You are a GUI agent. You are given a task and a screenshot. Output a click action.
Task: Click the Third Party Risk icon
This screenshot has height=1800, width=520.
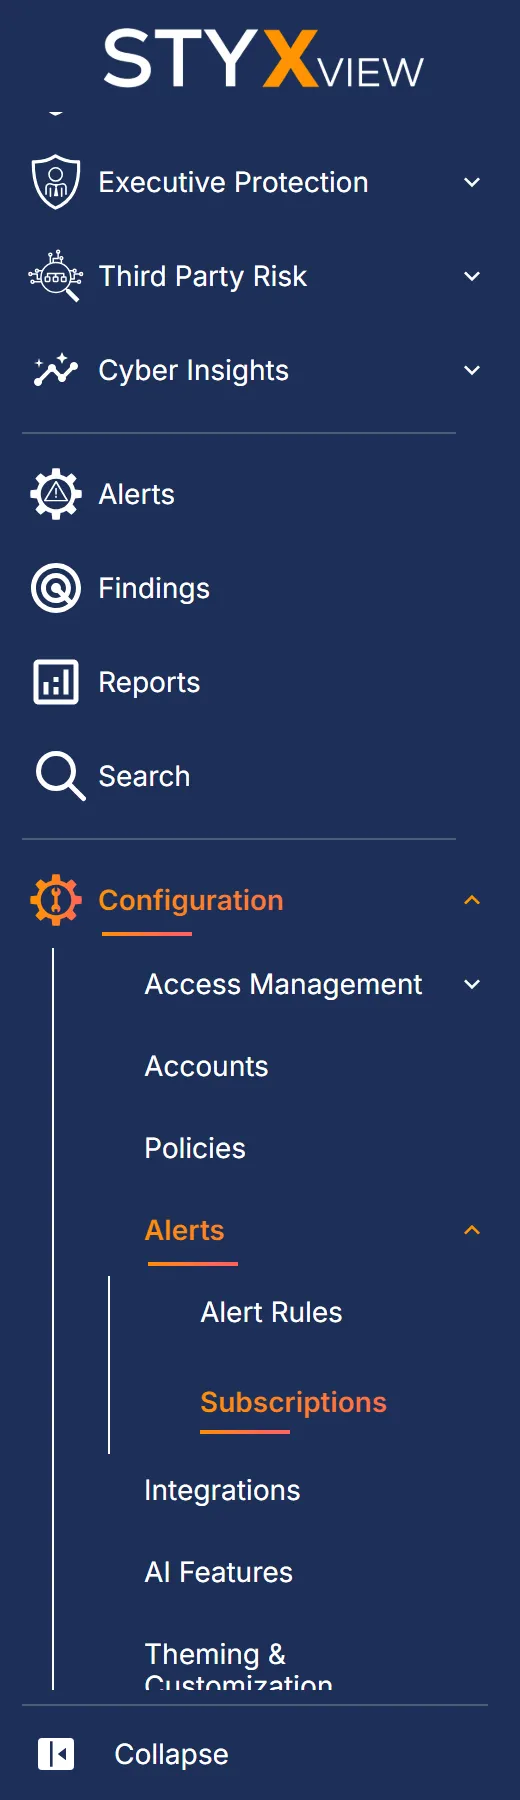click(x=56, y=276)
